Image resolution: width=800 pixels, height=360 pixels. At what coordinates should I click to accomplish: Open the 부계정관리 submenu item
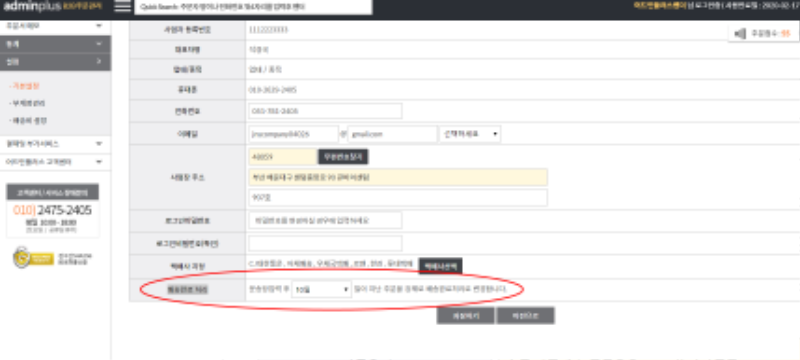click(x=28, y=104)
